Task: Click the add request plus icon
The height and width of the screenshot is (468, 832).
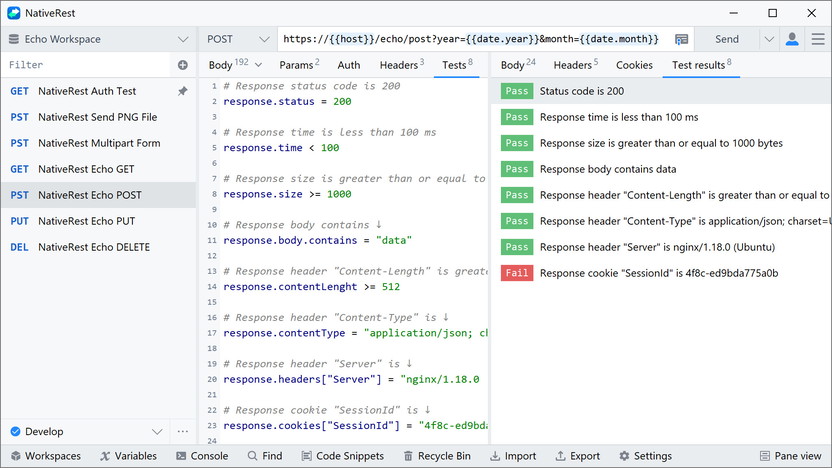Action: (x=183, y=65)
